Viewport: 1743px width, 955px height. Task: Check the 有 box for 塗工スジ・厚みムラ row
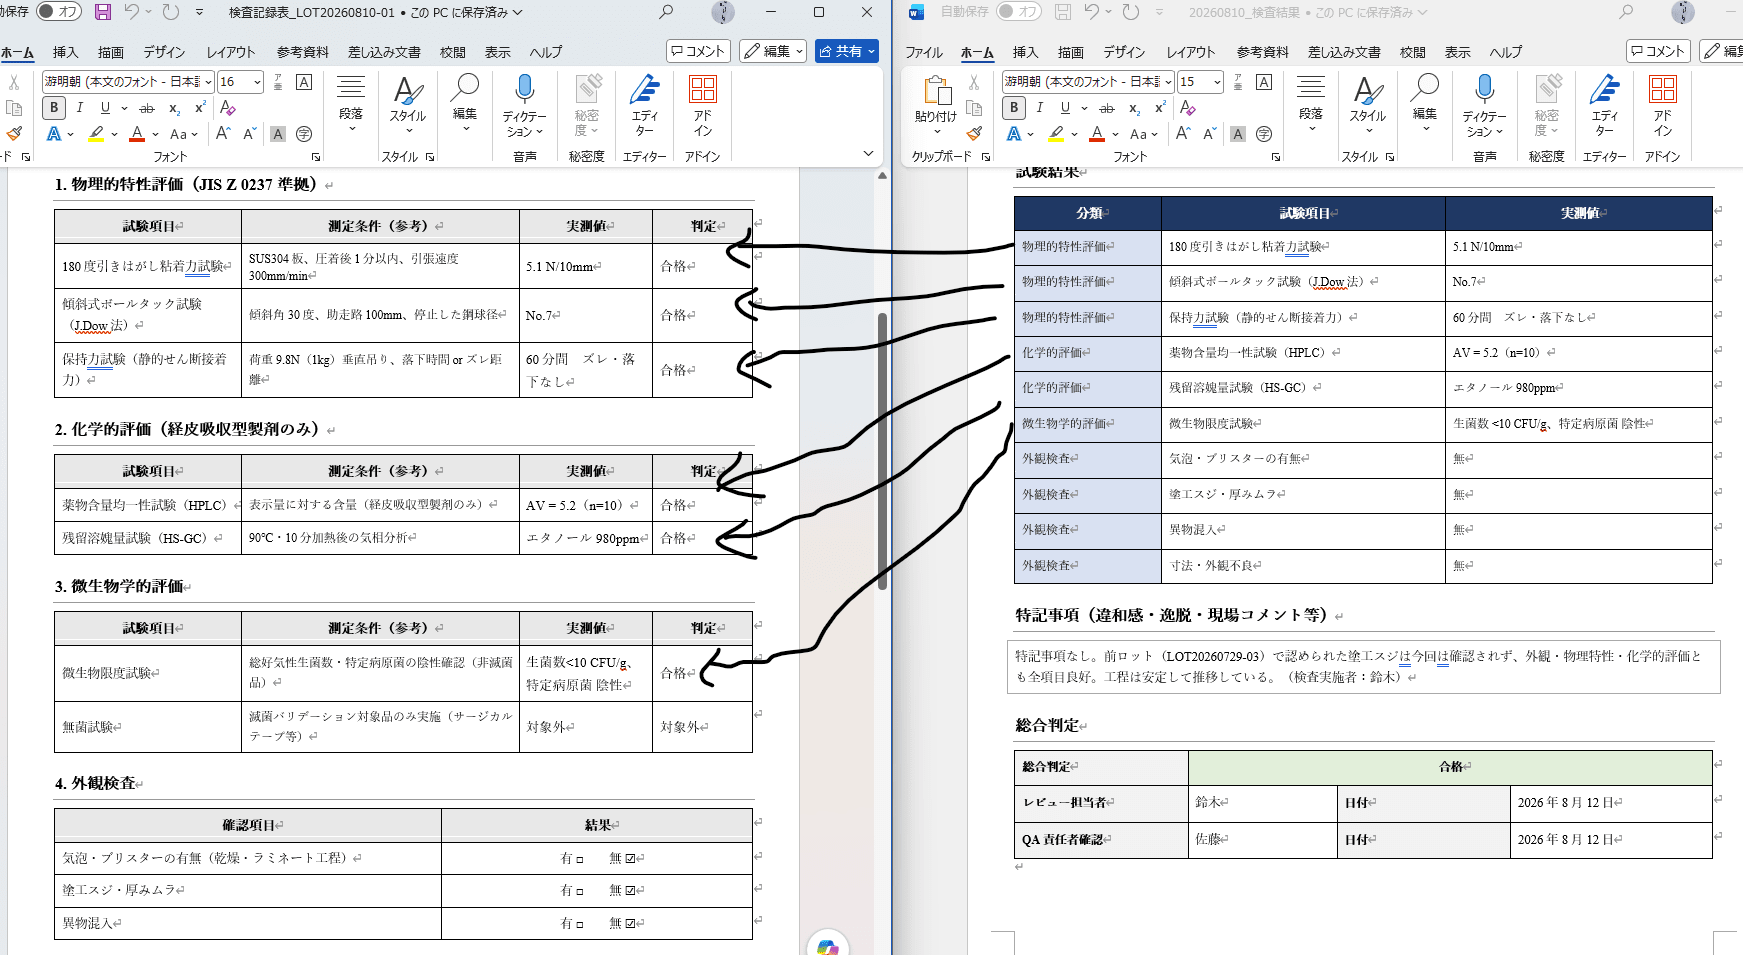click(x=579, y=891)
